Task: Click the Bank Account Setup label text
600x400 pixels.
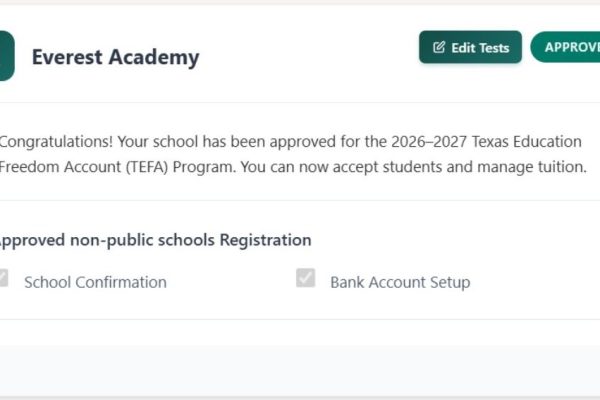Action: (x=400, y=282)
